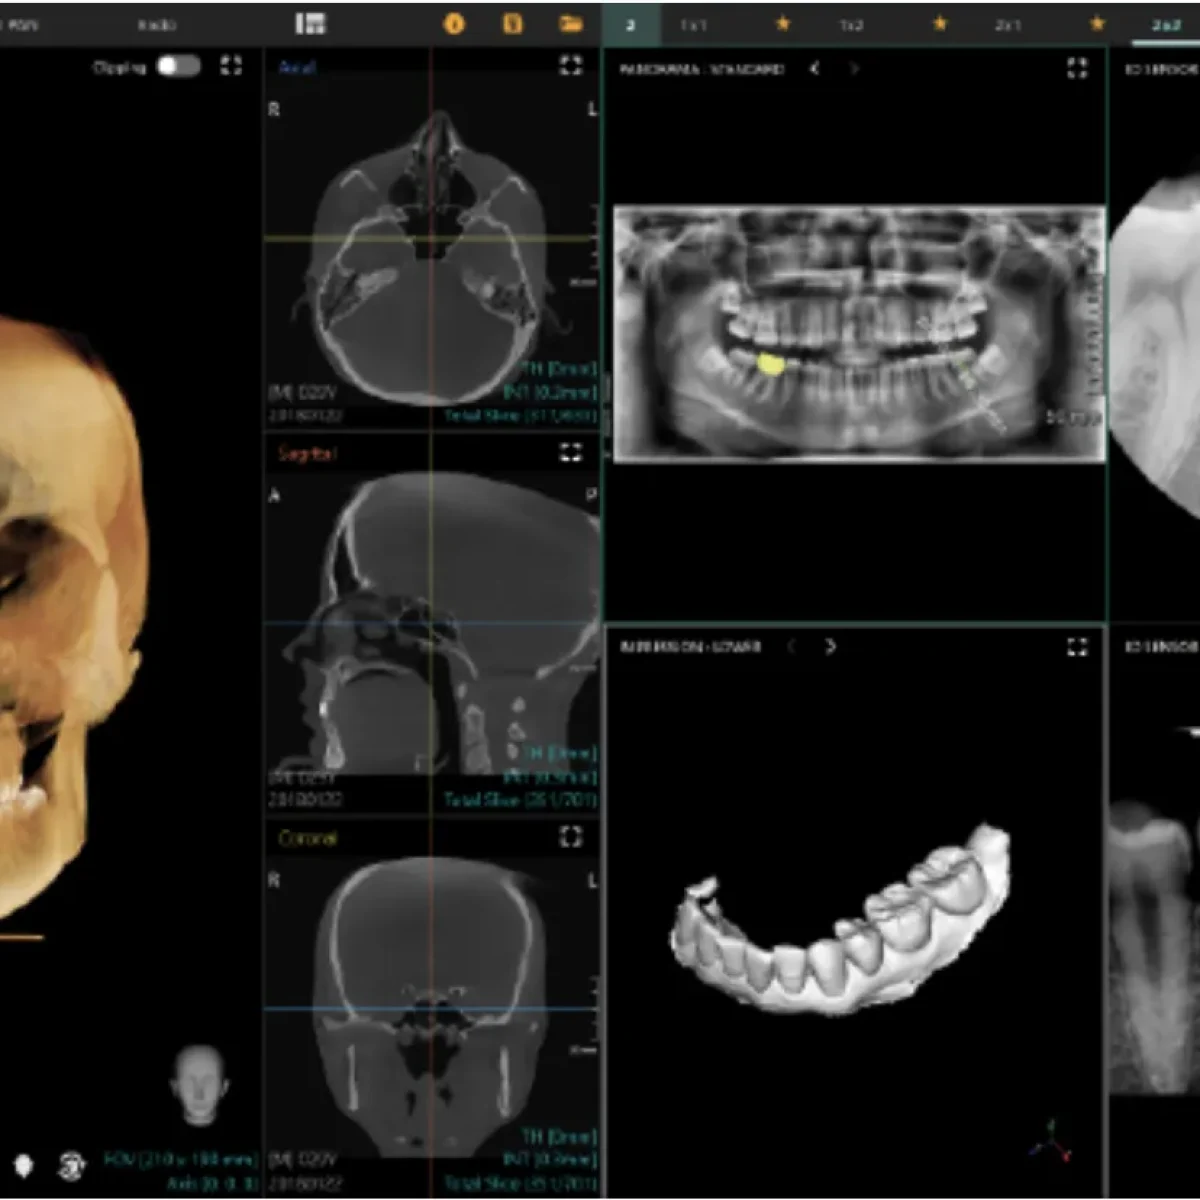Click the orange circular info icon
This screenshot has width=1200, height=1200.
coord(454,24)
